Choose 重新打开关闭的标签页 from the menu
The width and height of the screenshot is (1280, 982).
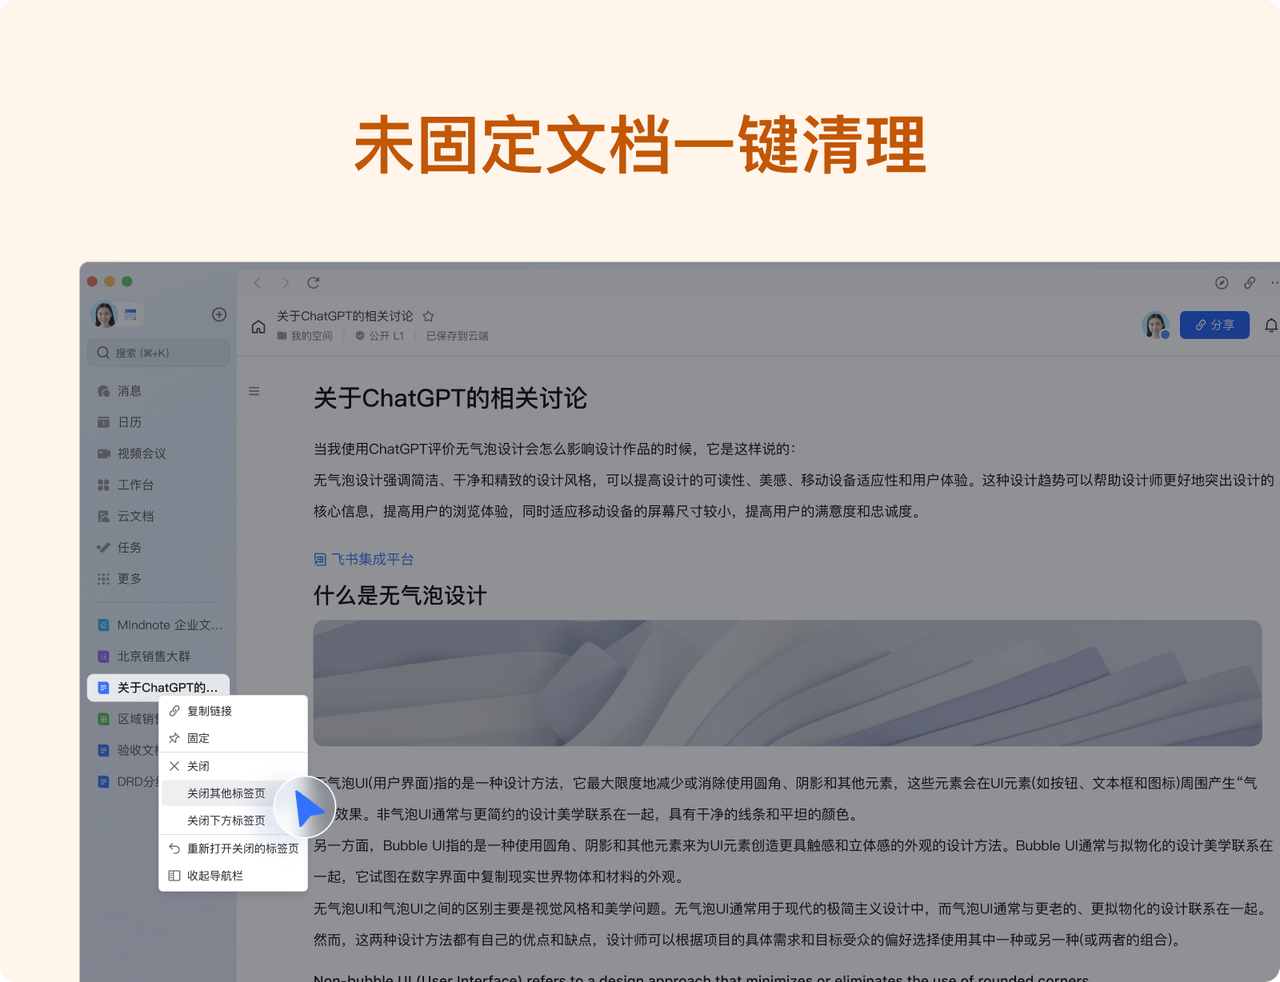point(233,848)
